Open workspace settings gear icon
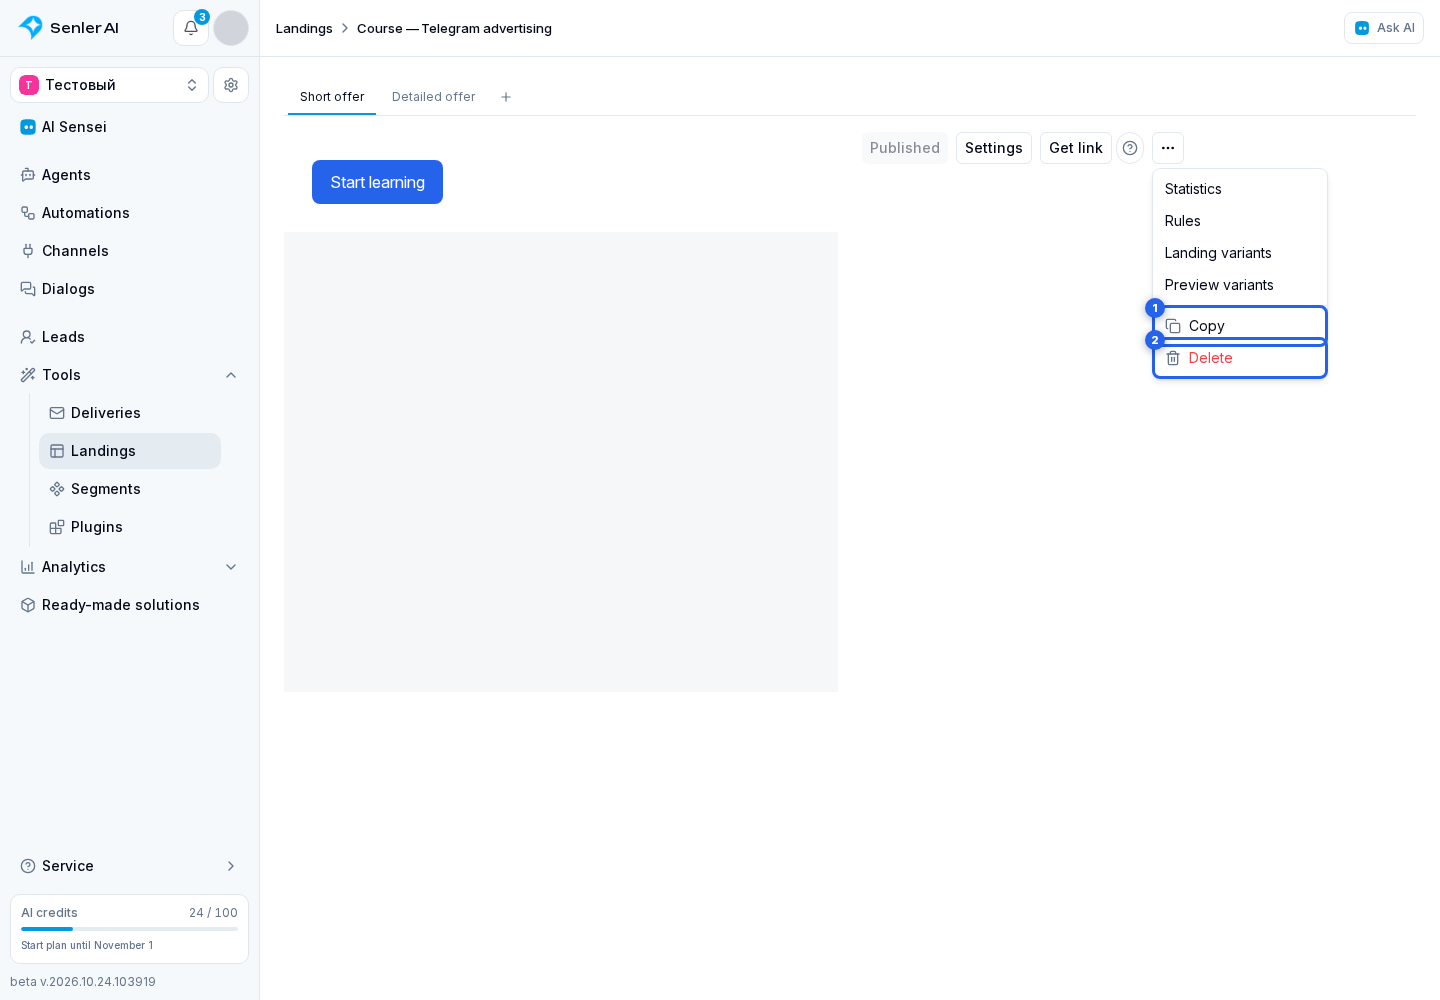This screenshot has width=1440, height=1000. (x=231, y=85)
